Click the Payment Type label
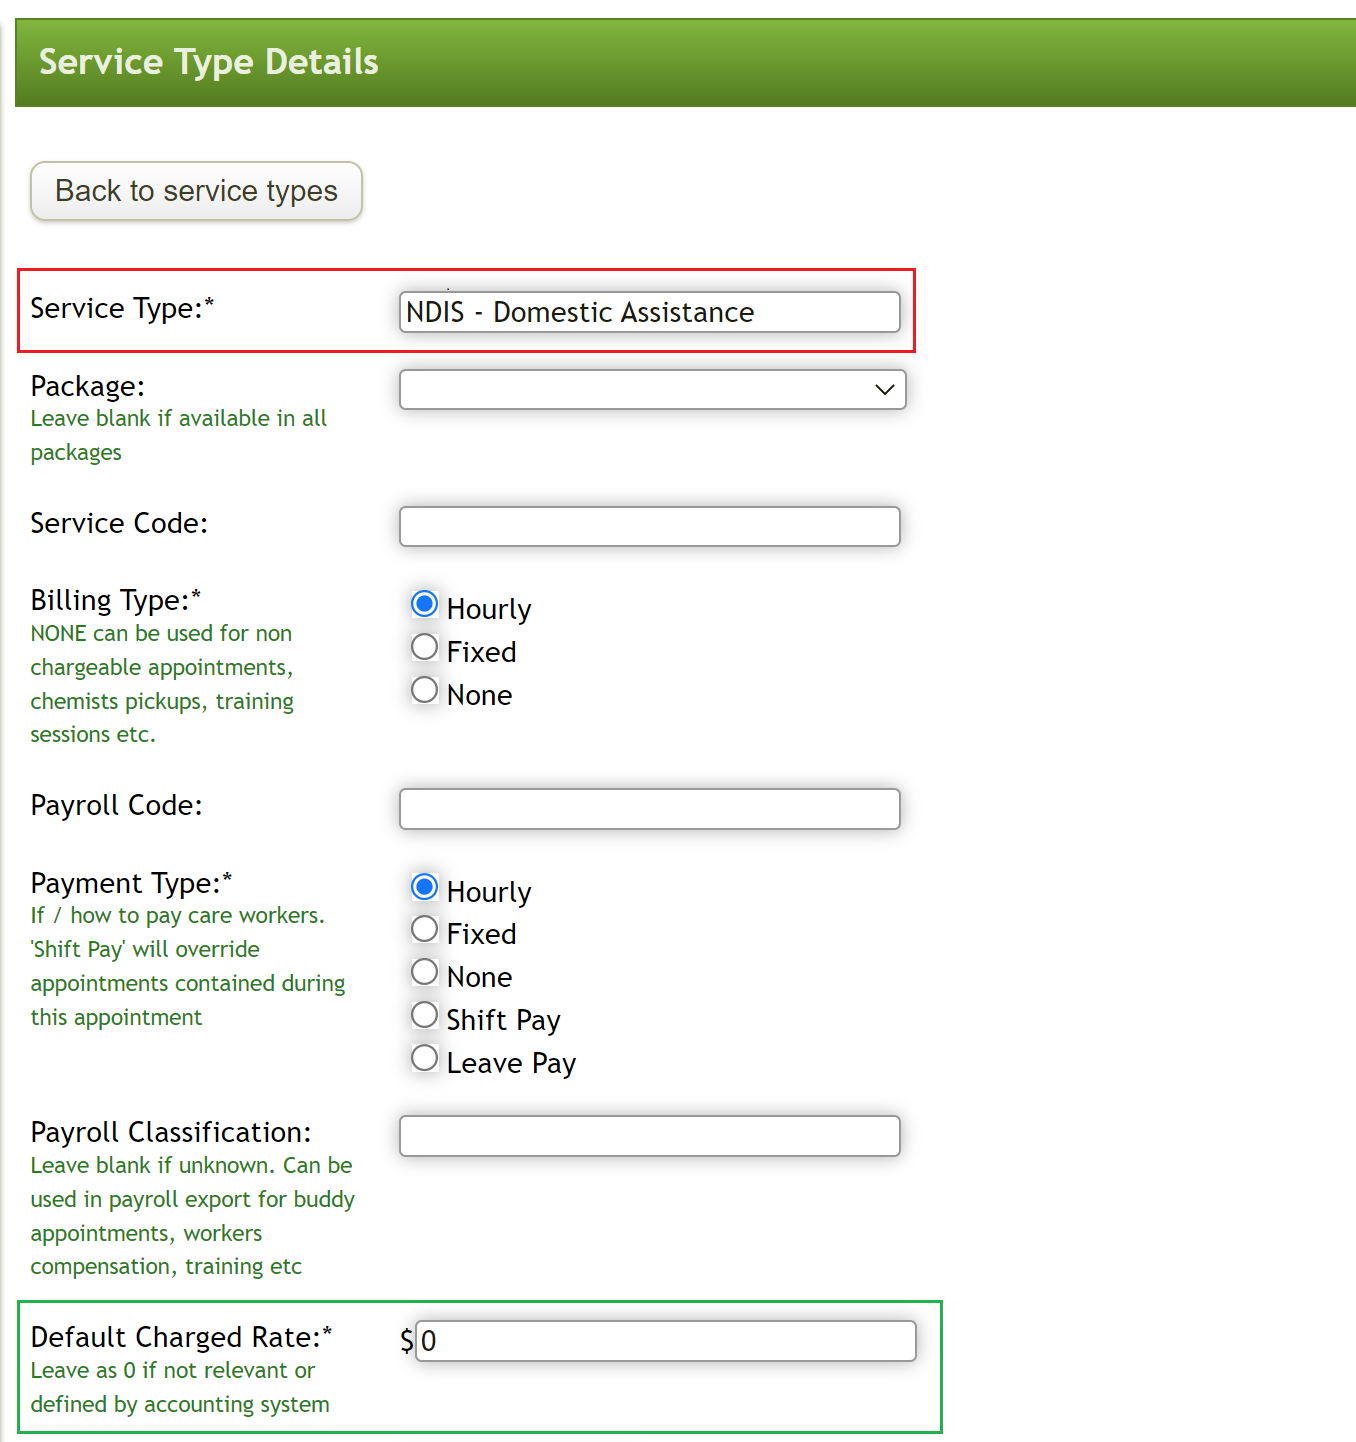 click(x=130, y=883)
